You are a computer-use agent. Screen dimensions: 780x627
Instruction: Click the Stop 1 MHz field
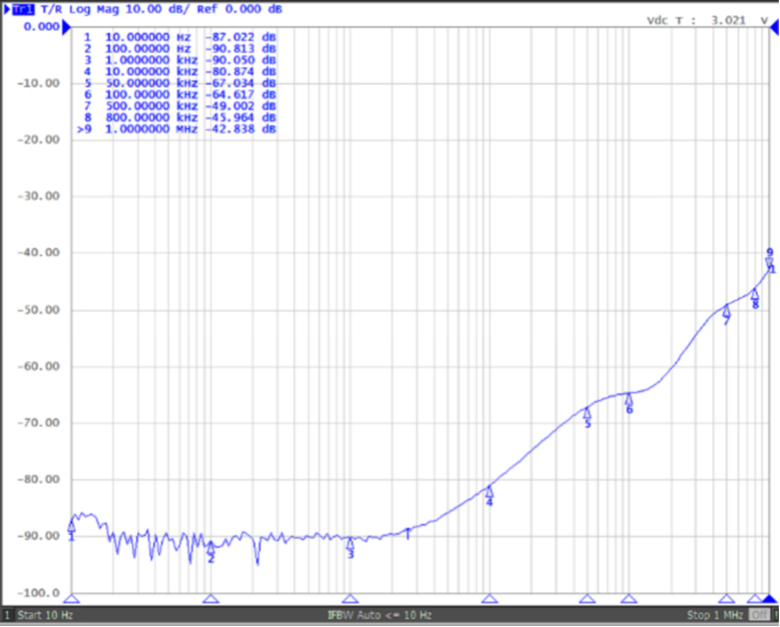click(714, 614)
